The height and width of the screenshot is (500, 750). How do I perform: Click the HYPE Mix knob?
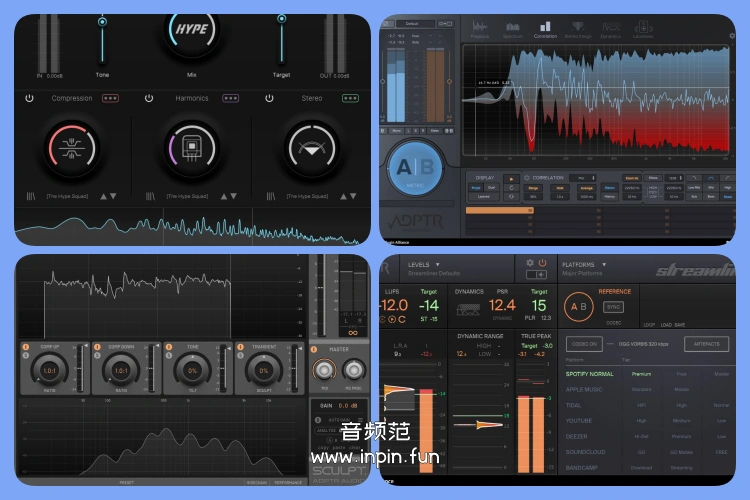pyautogui.click(x=192, y=30)
